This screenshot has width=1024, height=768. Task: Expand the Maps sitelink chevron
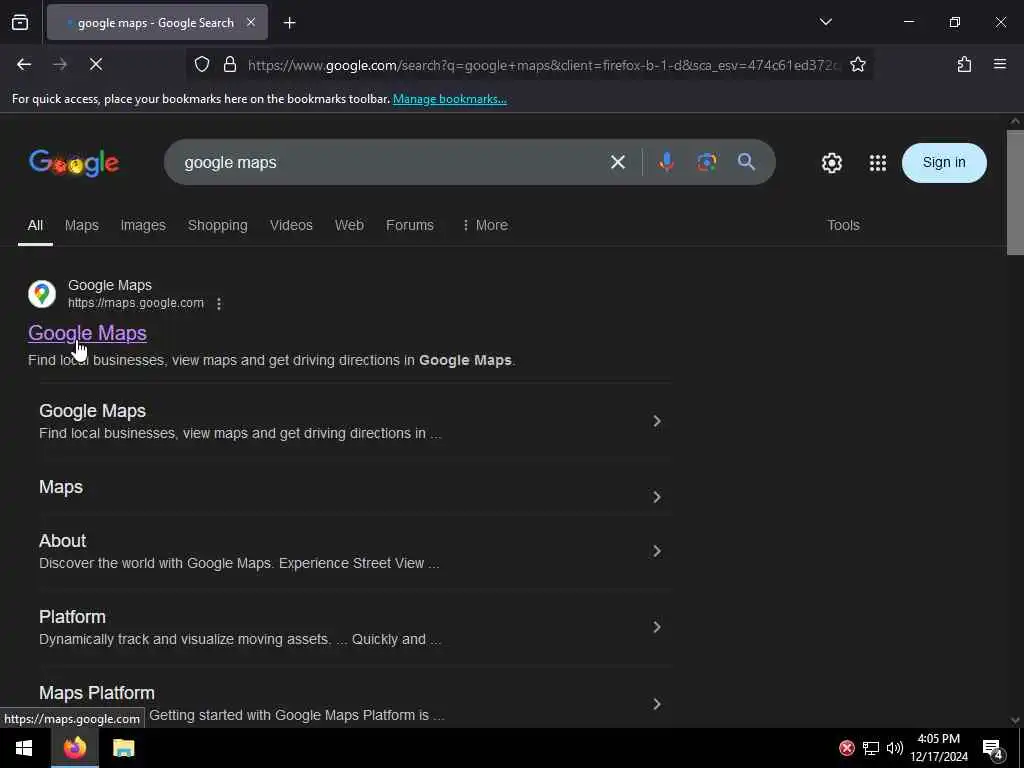tap(657, 497)
